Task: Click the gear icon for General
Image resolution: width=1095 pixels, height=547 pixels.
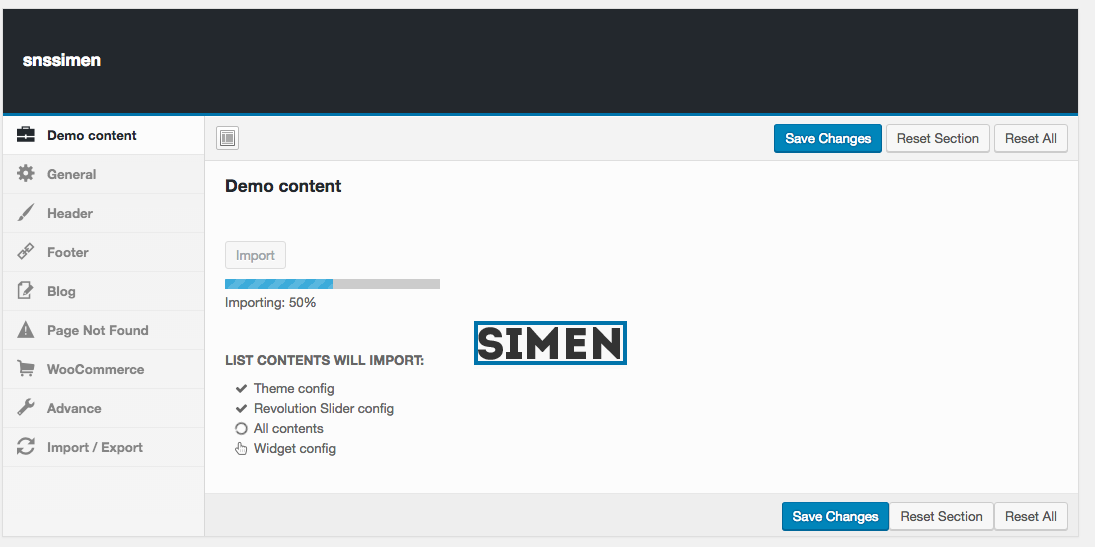Action: coord(26,174)
